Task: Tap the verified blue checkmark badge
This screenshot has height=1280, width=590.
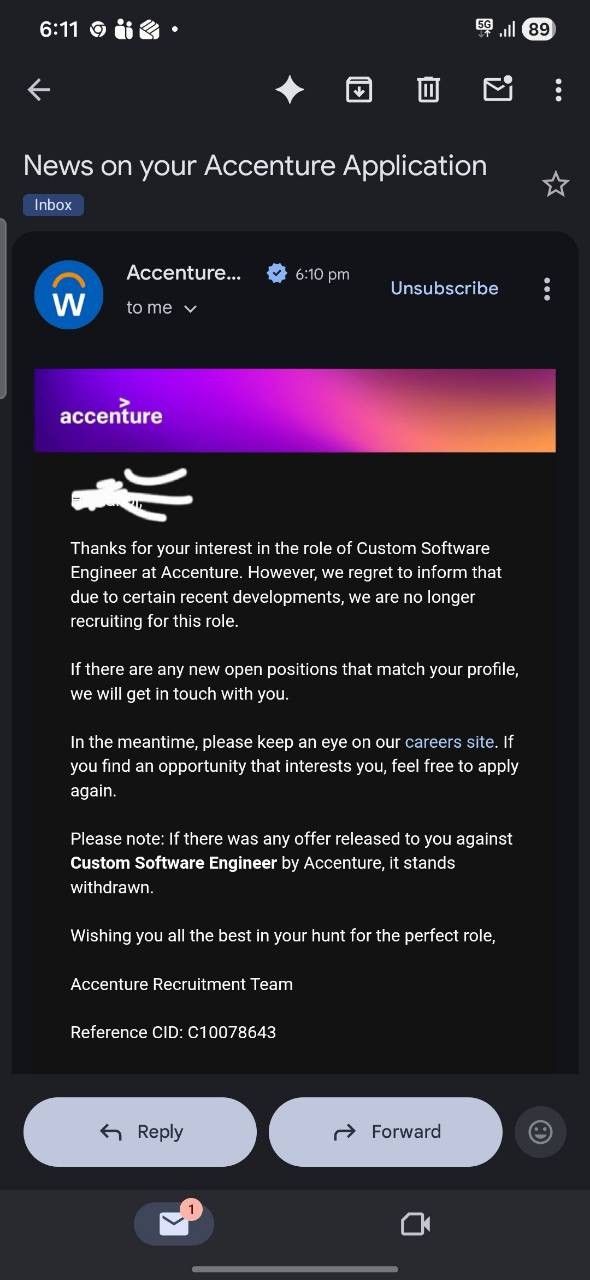Action: click(x=277, y=273)
